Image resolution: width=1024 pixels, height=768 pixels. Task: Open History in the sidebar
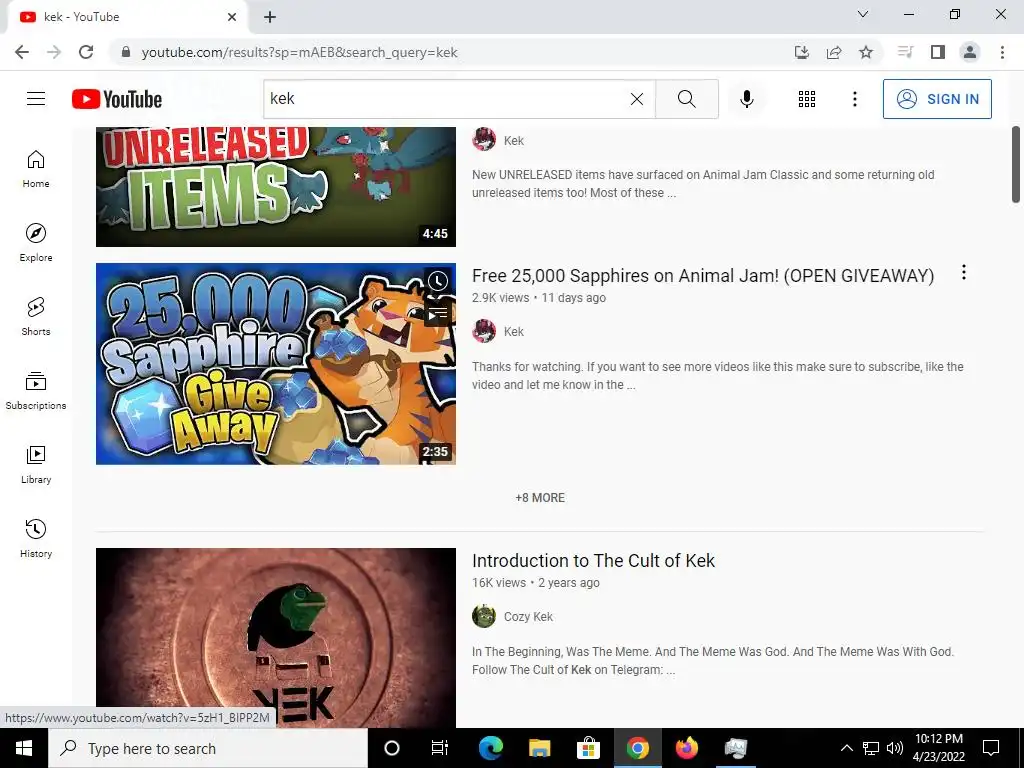pos(36,538)
